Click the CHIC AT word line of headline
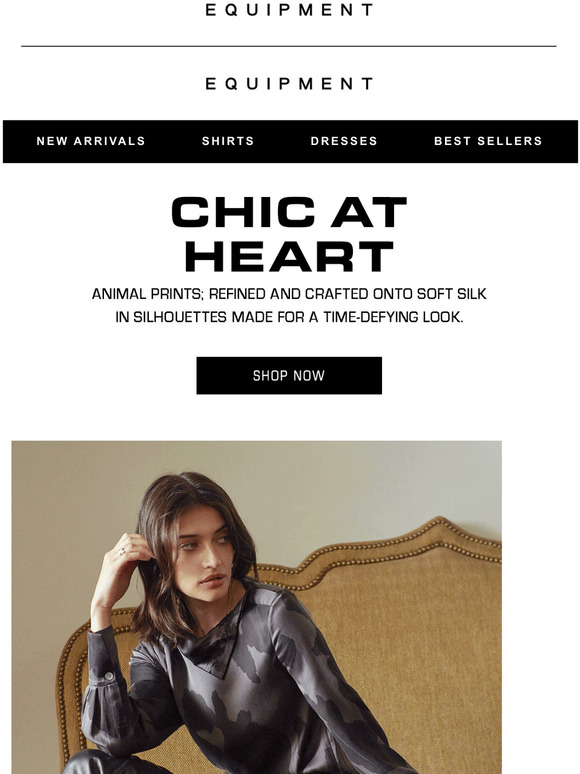Viewport: 580px width, 774px height. click(x=289, y=212)
